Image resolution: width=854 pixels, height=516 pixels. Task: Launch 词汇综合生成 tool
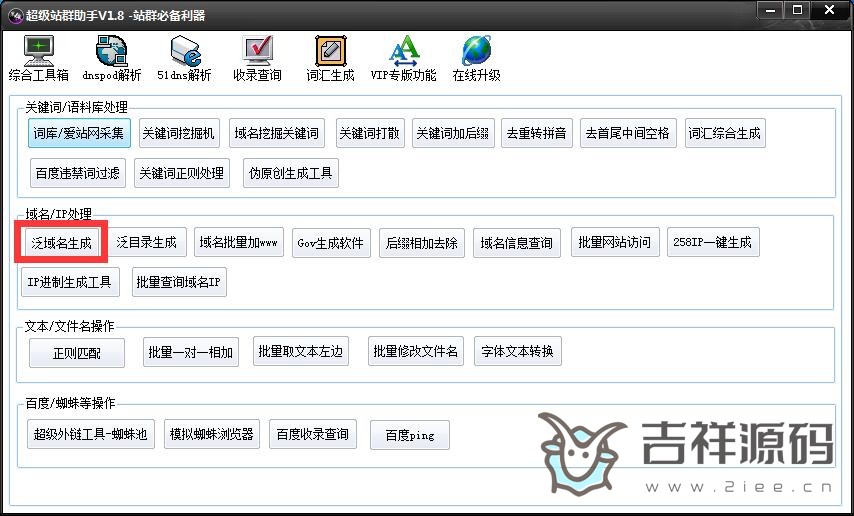pos(725,133)
